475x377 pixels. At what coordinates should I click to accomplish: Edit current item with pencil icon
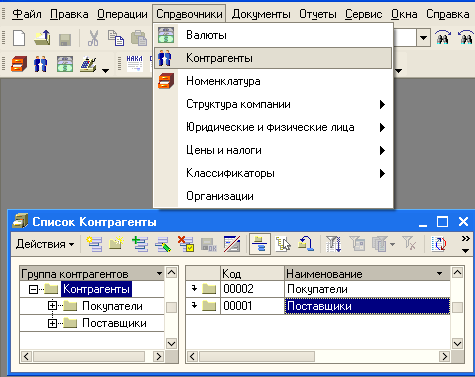[x=163, y=244]
